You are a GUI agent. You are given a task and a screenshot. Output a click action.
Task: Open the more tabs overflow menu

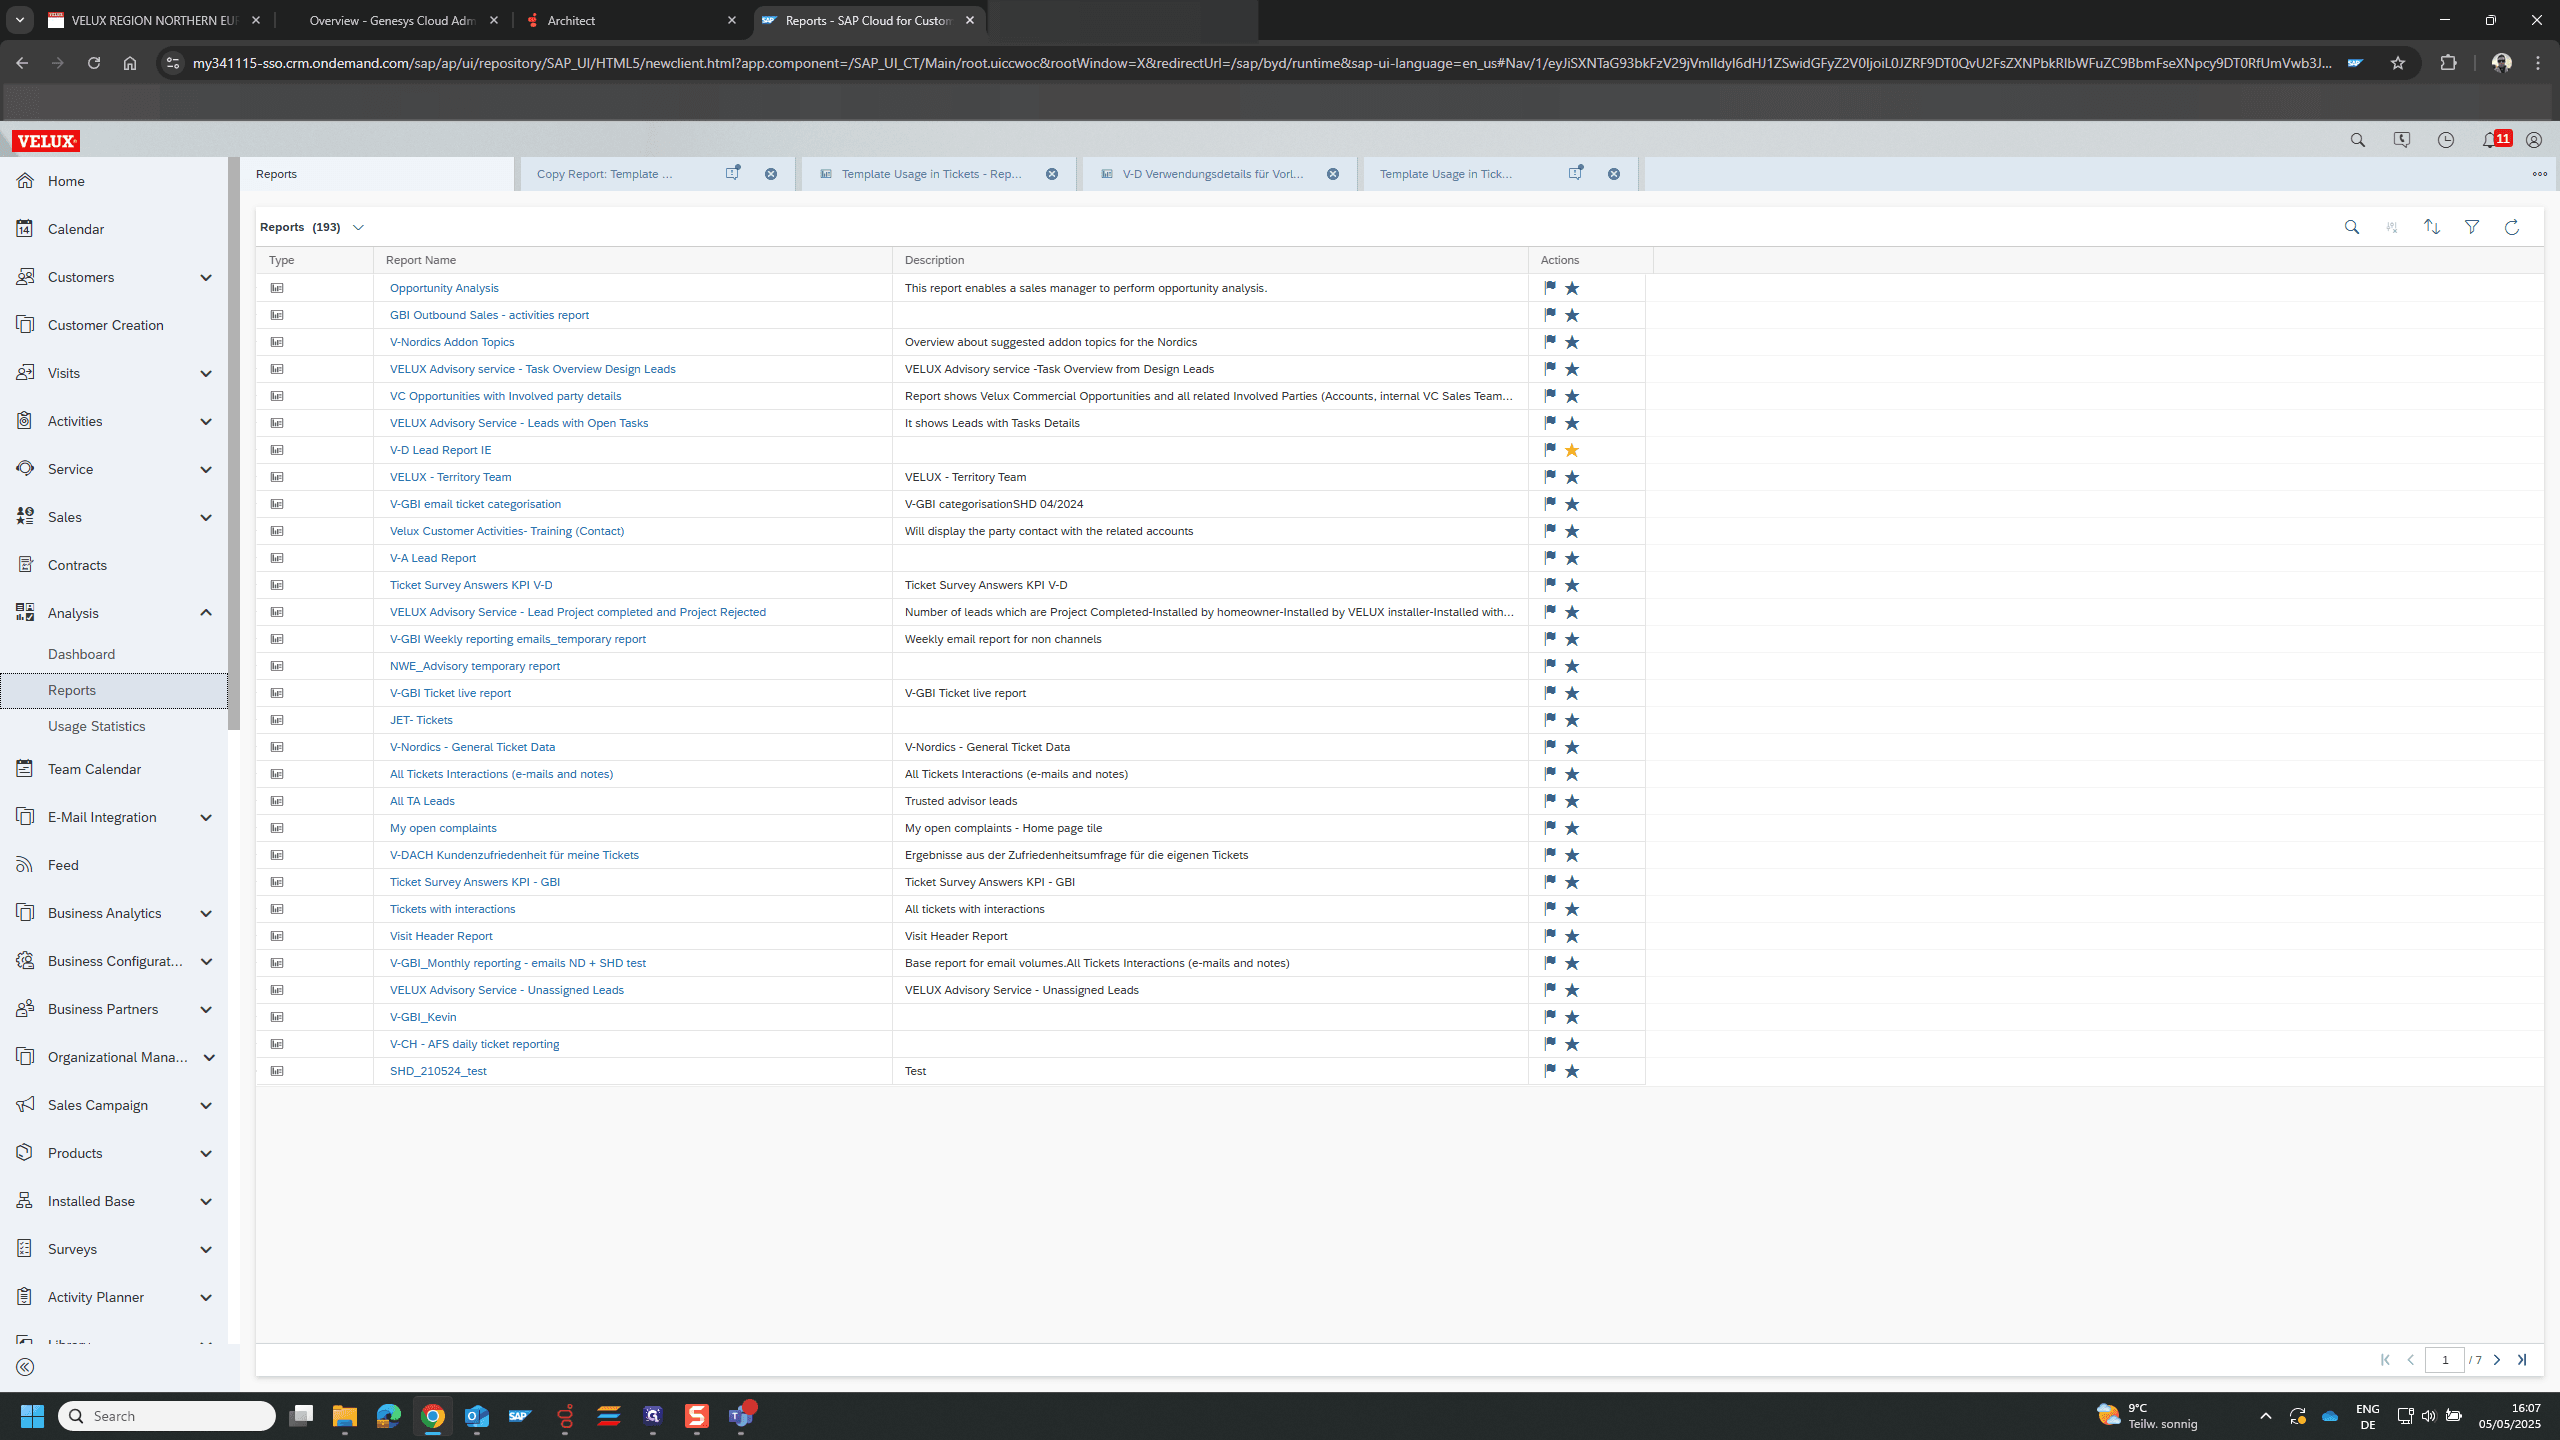2539,174
